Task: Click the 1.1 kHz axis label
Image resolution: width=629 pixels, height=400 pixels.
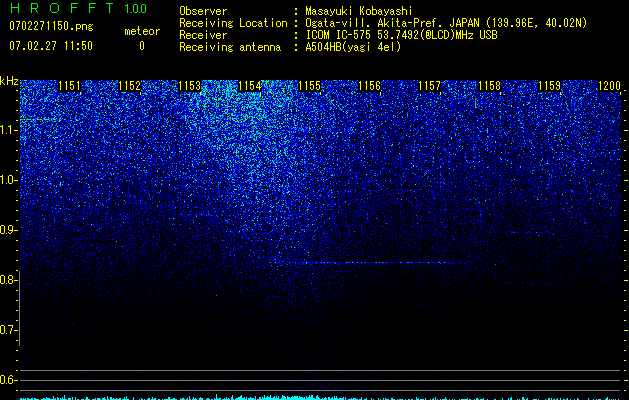Action: [x=8, y=130]
